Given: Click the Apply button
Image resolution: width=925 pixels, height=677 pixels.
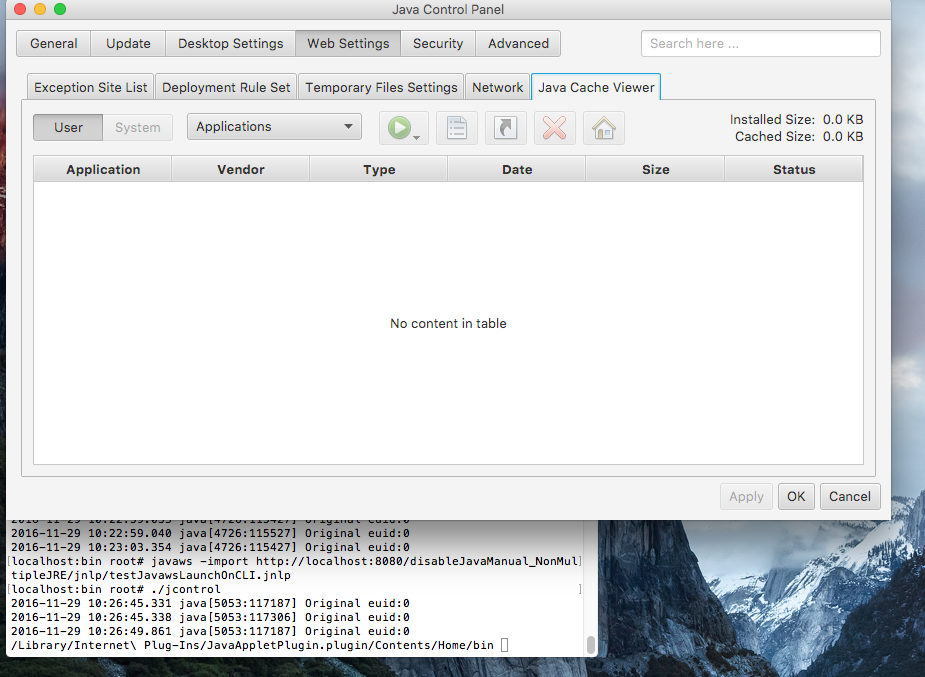Looking at the screenshot, I should [x=746, y=497].
